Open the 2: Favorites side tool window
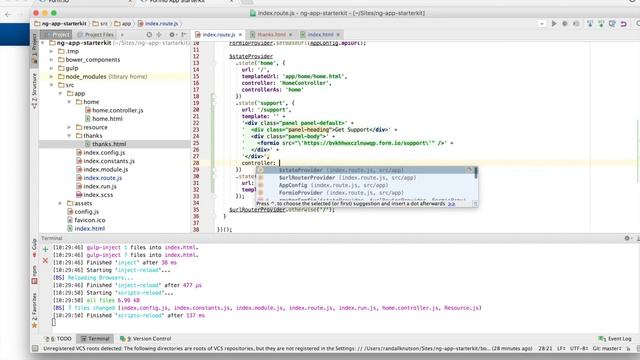The width and height of the screenshot is (640, 360). pos(35,310)
